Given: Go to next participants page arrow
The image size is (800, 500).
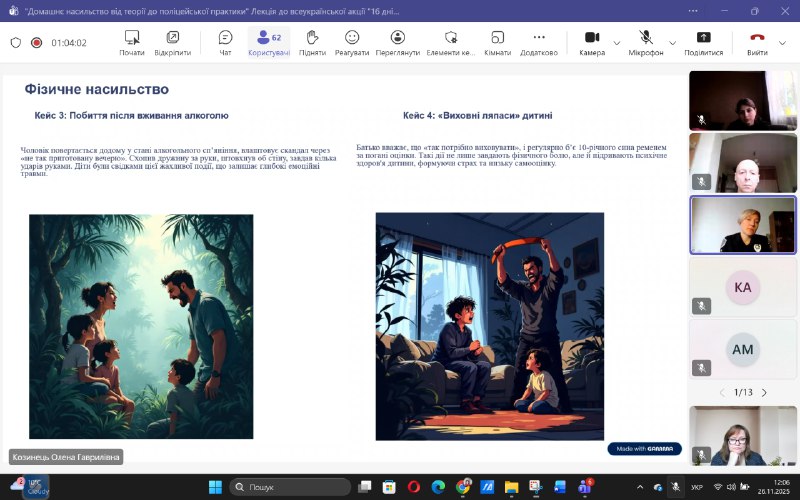Looking at the screenshot, I should pos(764,392).
